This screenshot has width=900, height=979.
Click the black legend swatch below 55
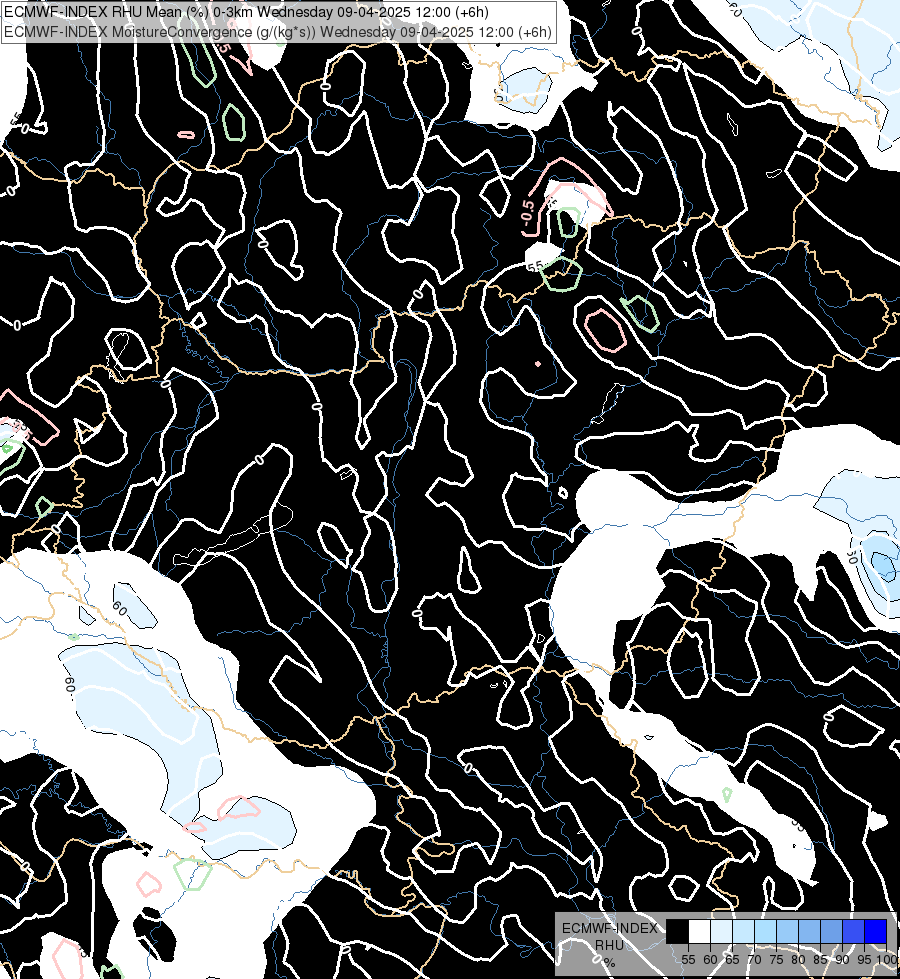[x=677, y=932]
